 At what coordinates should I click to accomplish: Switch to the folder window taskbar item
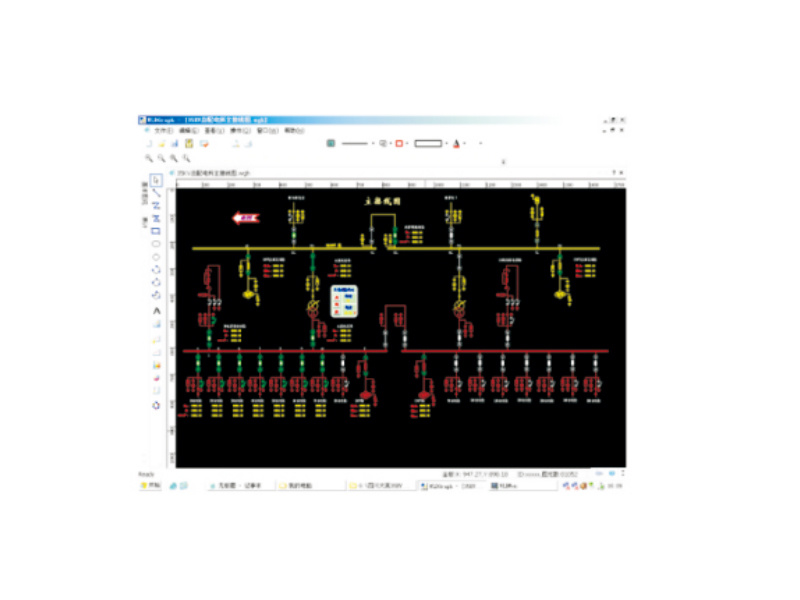coord(381,486)
